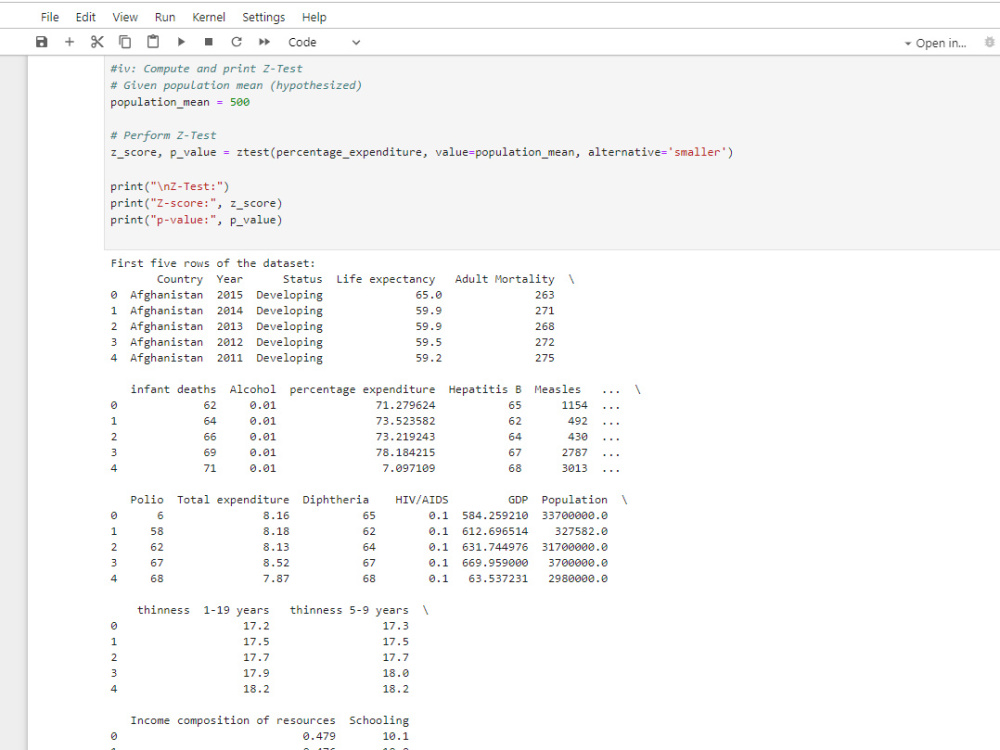Restart the kernel using the refresh icon

coord(238,41)
